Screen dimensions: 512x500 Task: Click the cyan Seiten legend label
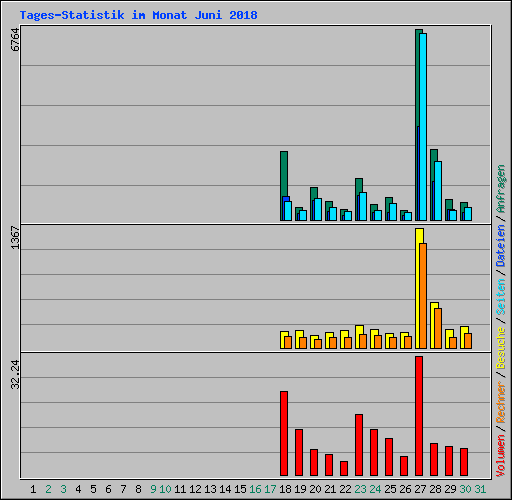coord(501,297)
